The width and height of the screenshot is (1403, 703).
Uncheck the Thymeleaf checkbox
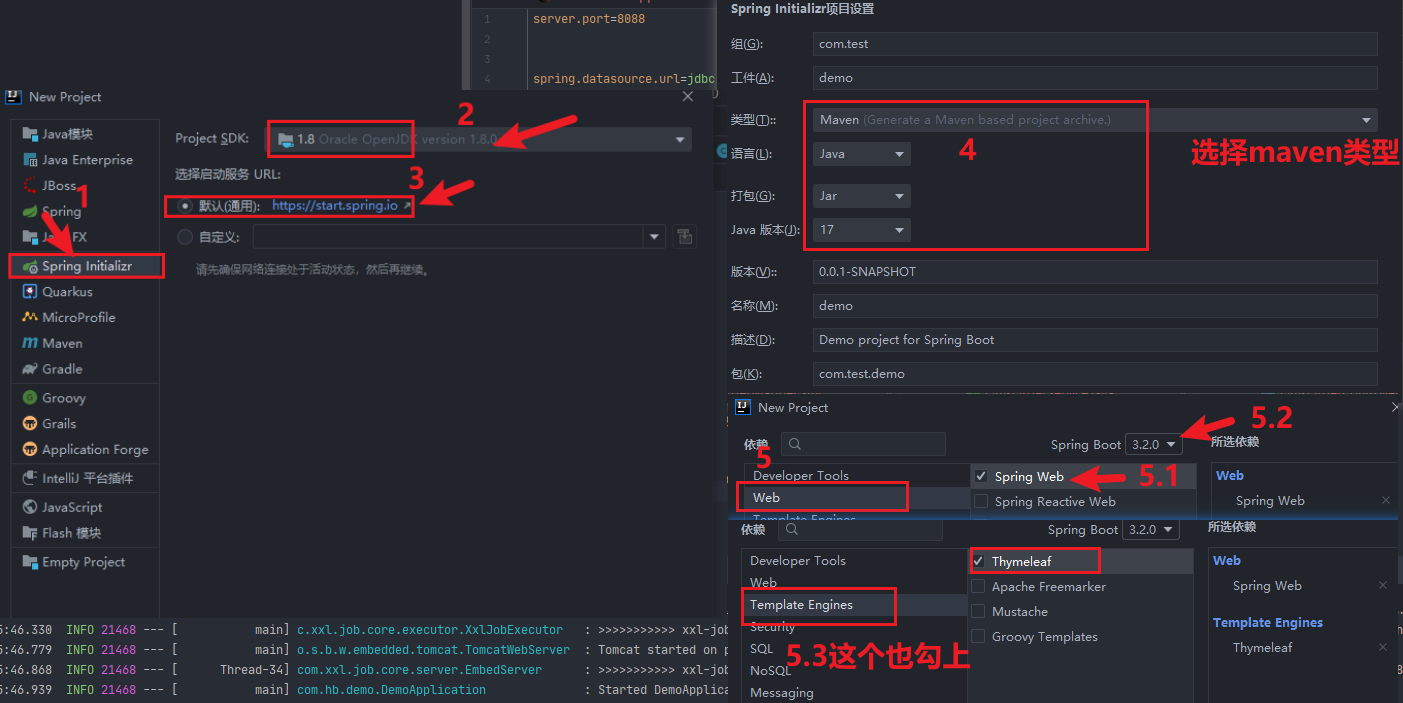click(x=979, y=562)
